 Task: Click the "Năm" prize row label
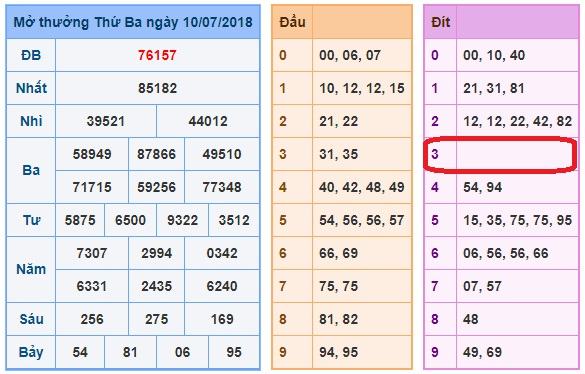pyautogui.click(x=31, y=269)
